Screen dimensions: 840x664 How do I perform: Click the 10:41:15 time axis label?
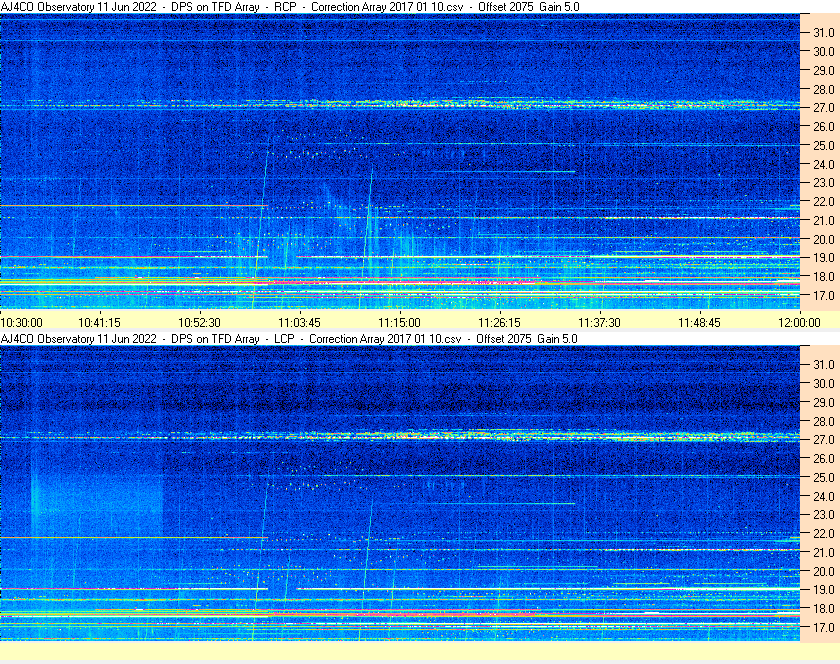(100, 323)
